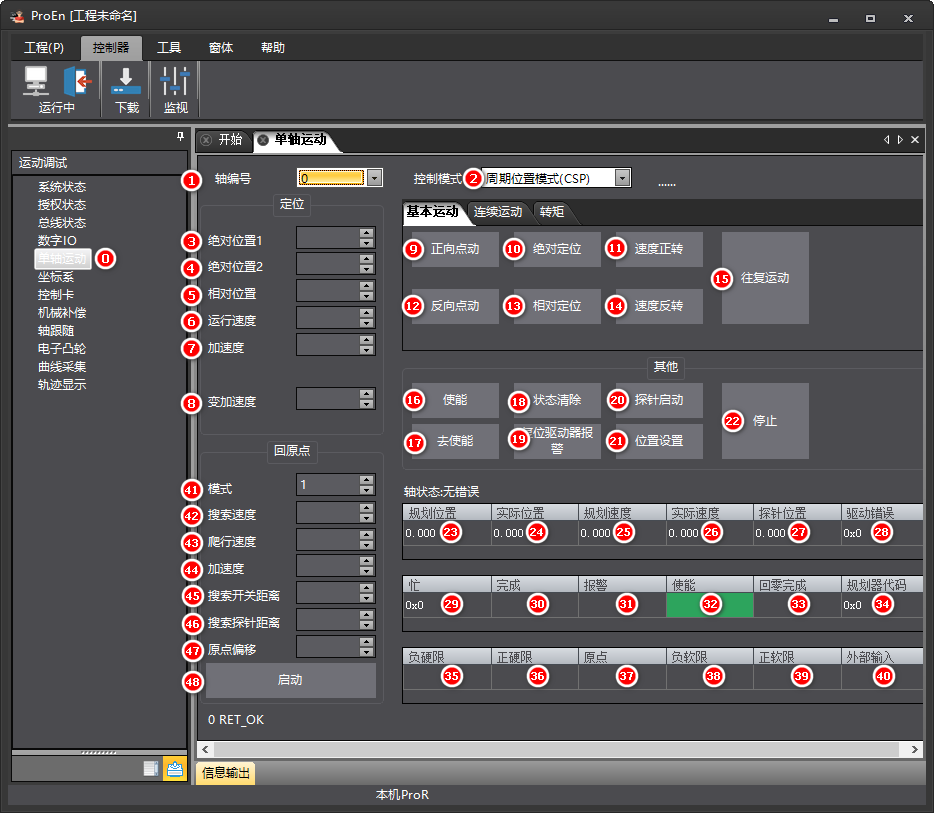Increase 相对位置 with its up arrow

click(x=367, y=286)
